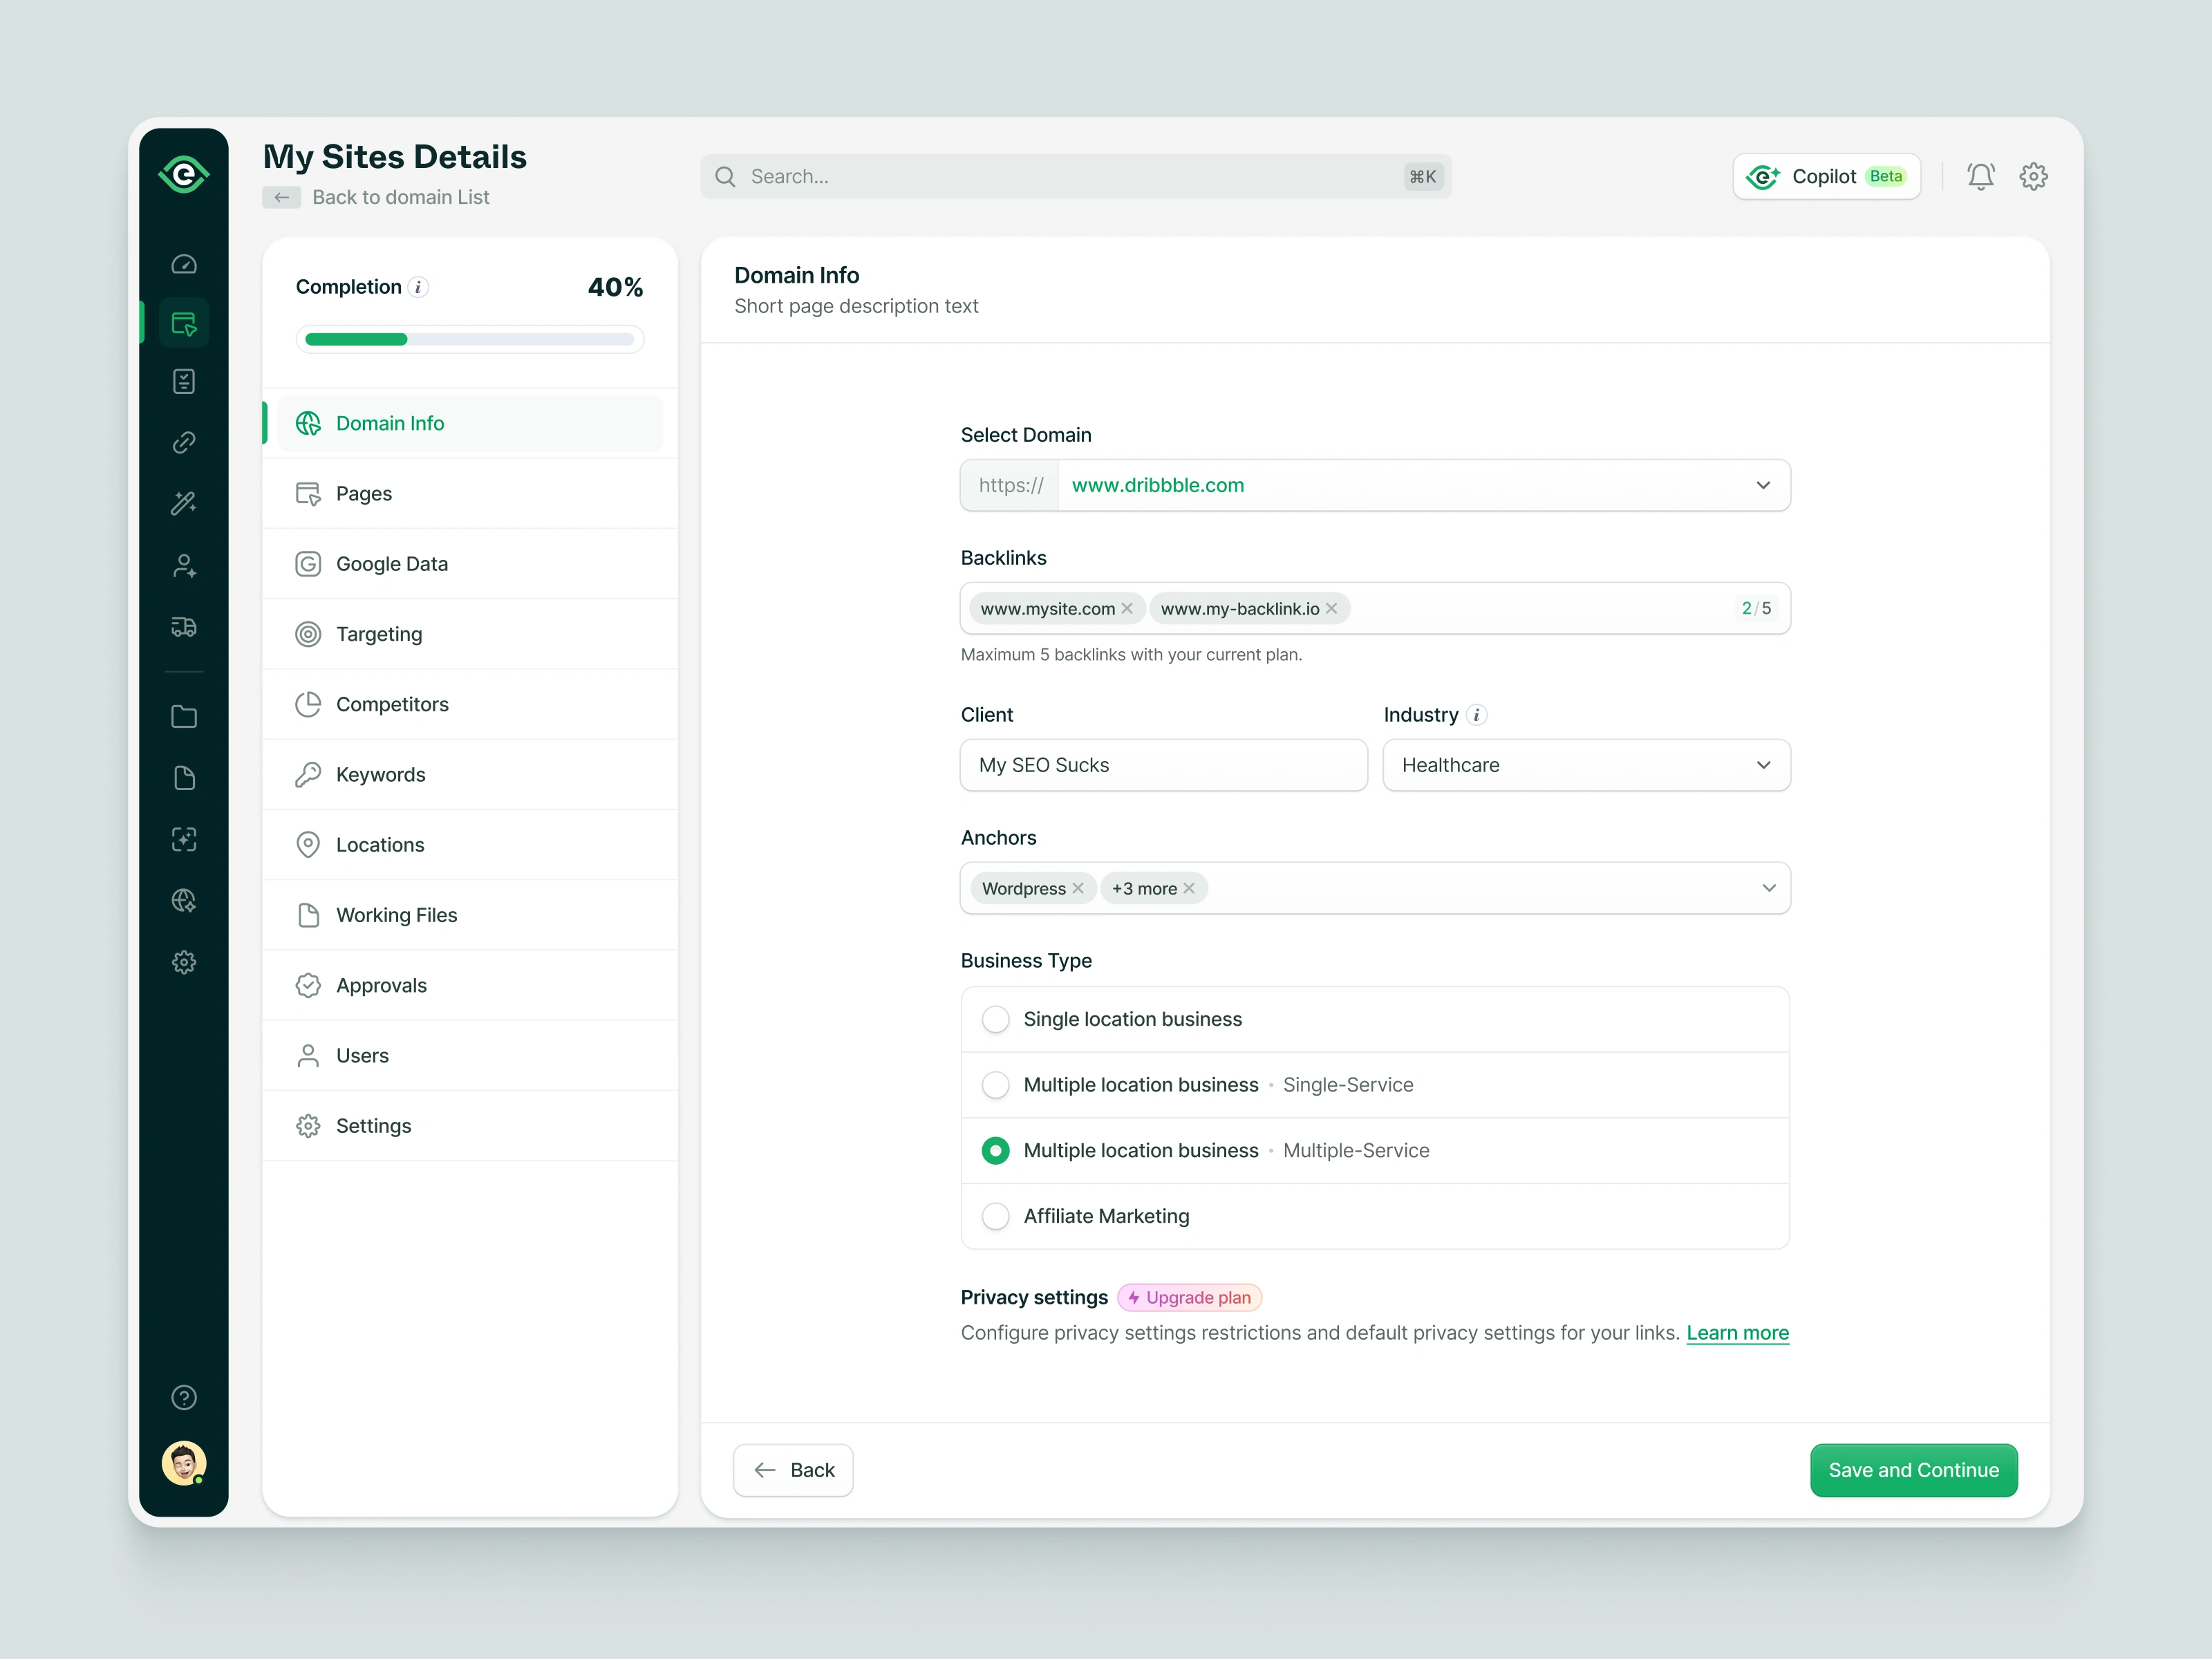Choose Multiple location business Single-Service
2212x1659 pixels.
coord(995,1085)
